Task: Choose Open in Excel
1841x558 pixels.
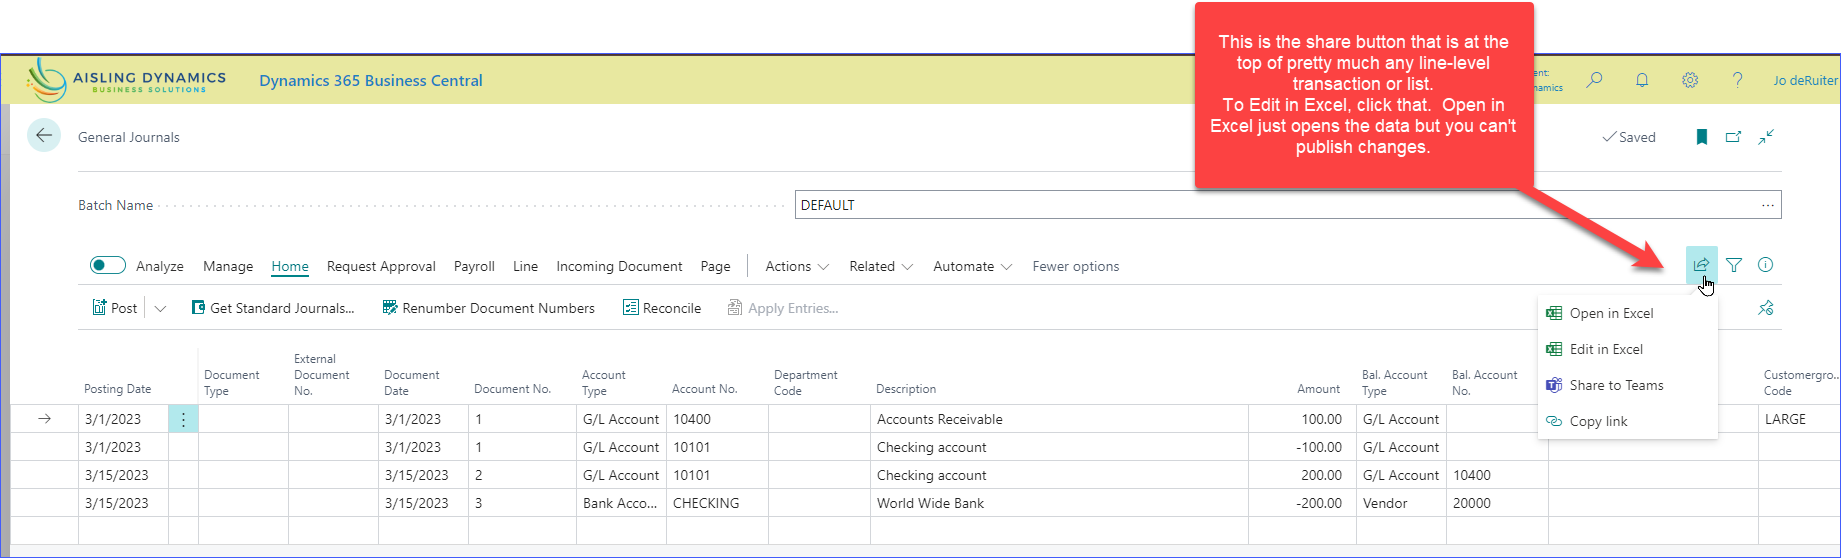Action: pos(1628,313)
